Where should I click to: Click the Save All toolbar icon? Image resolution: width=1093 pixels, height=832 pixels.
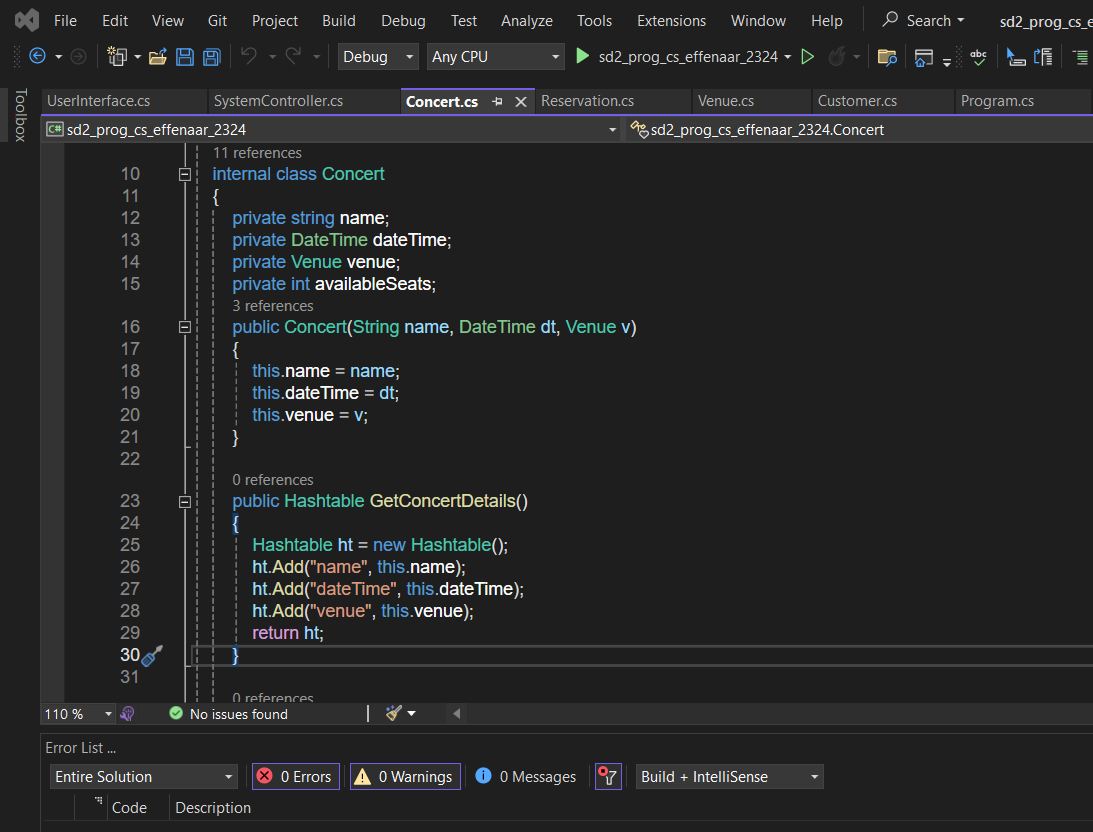[x=212, y=57]
